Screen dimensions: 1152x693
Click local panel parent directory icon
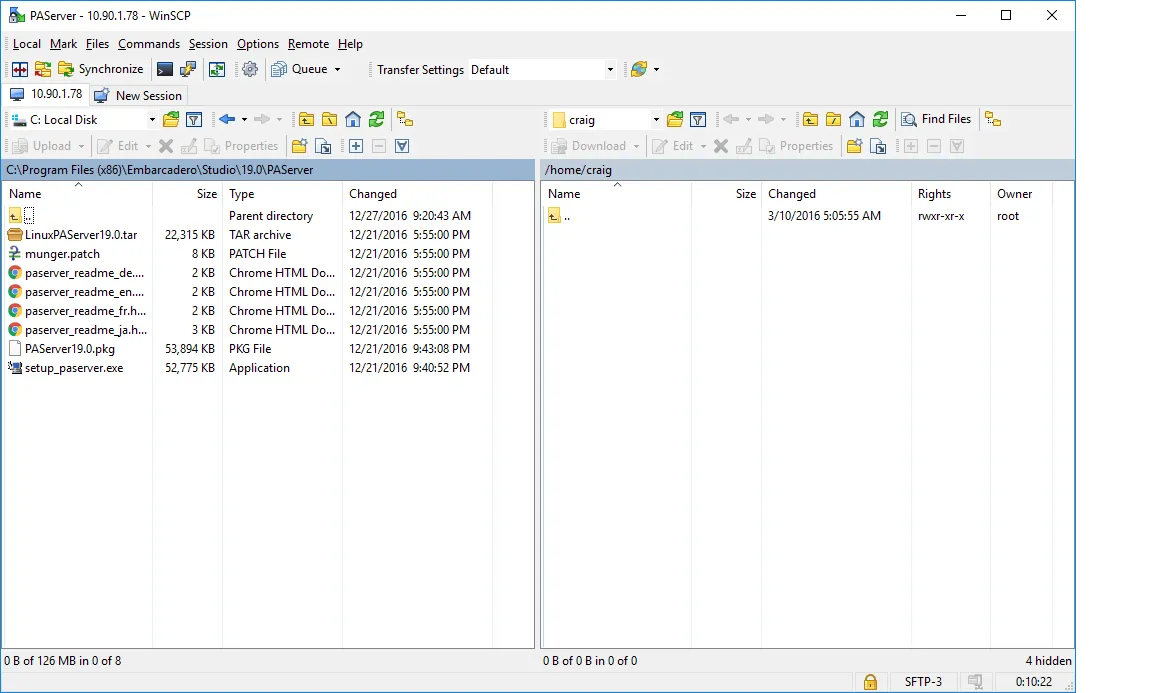click(306, 119)
